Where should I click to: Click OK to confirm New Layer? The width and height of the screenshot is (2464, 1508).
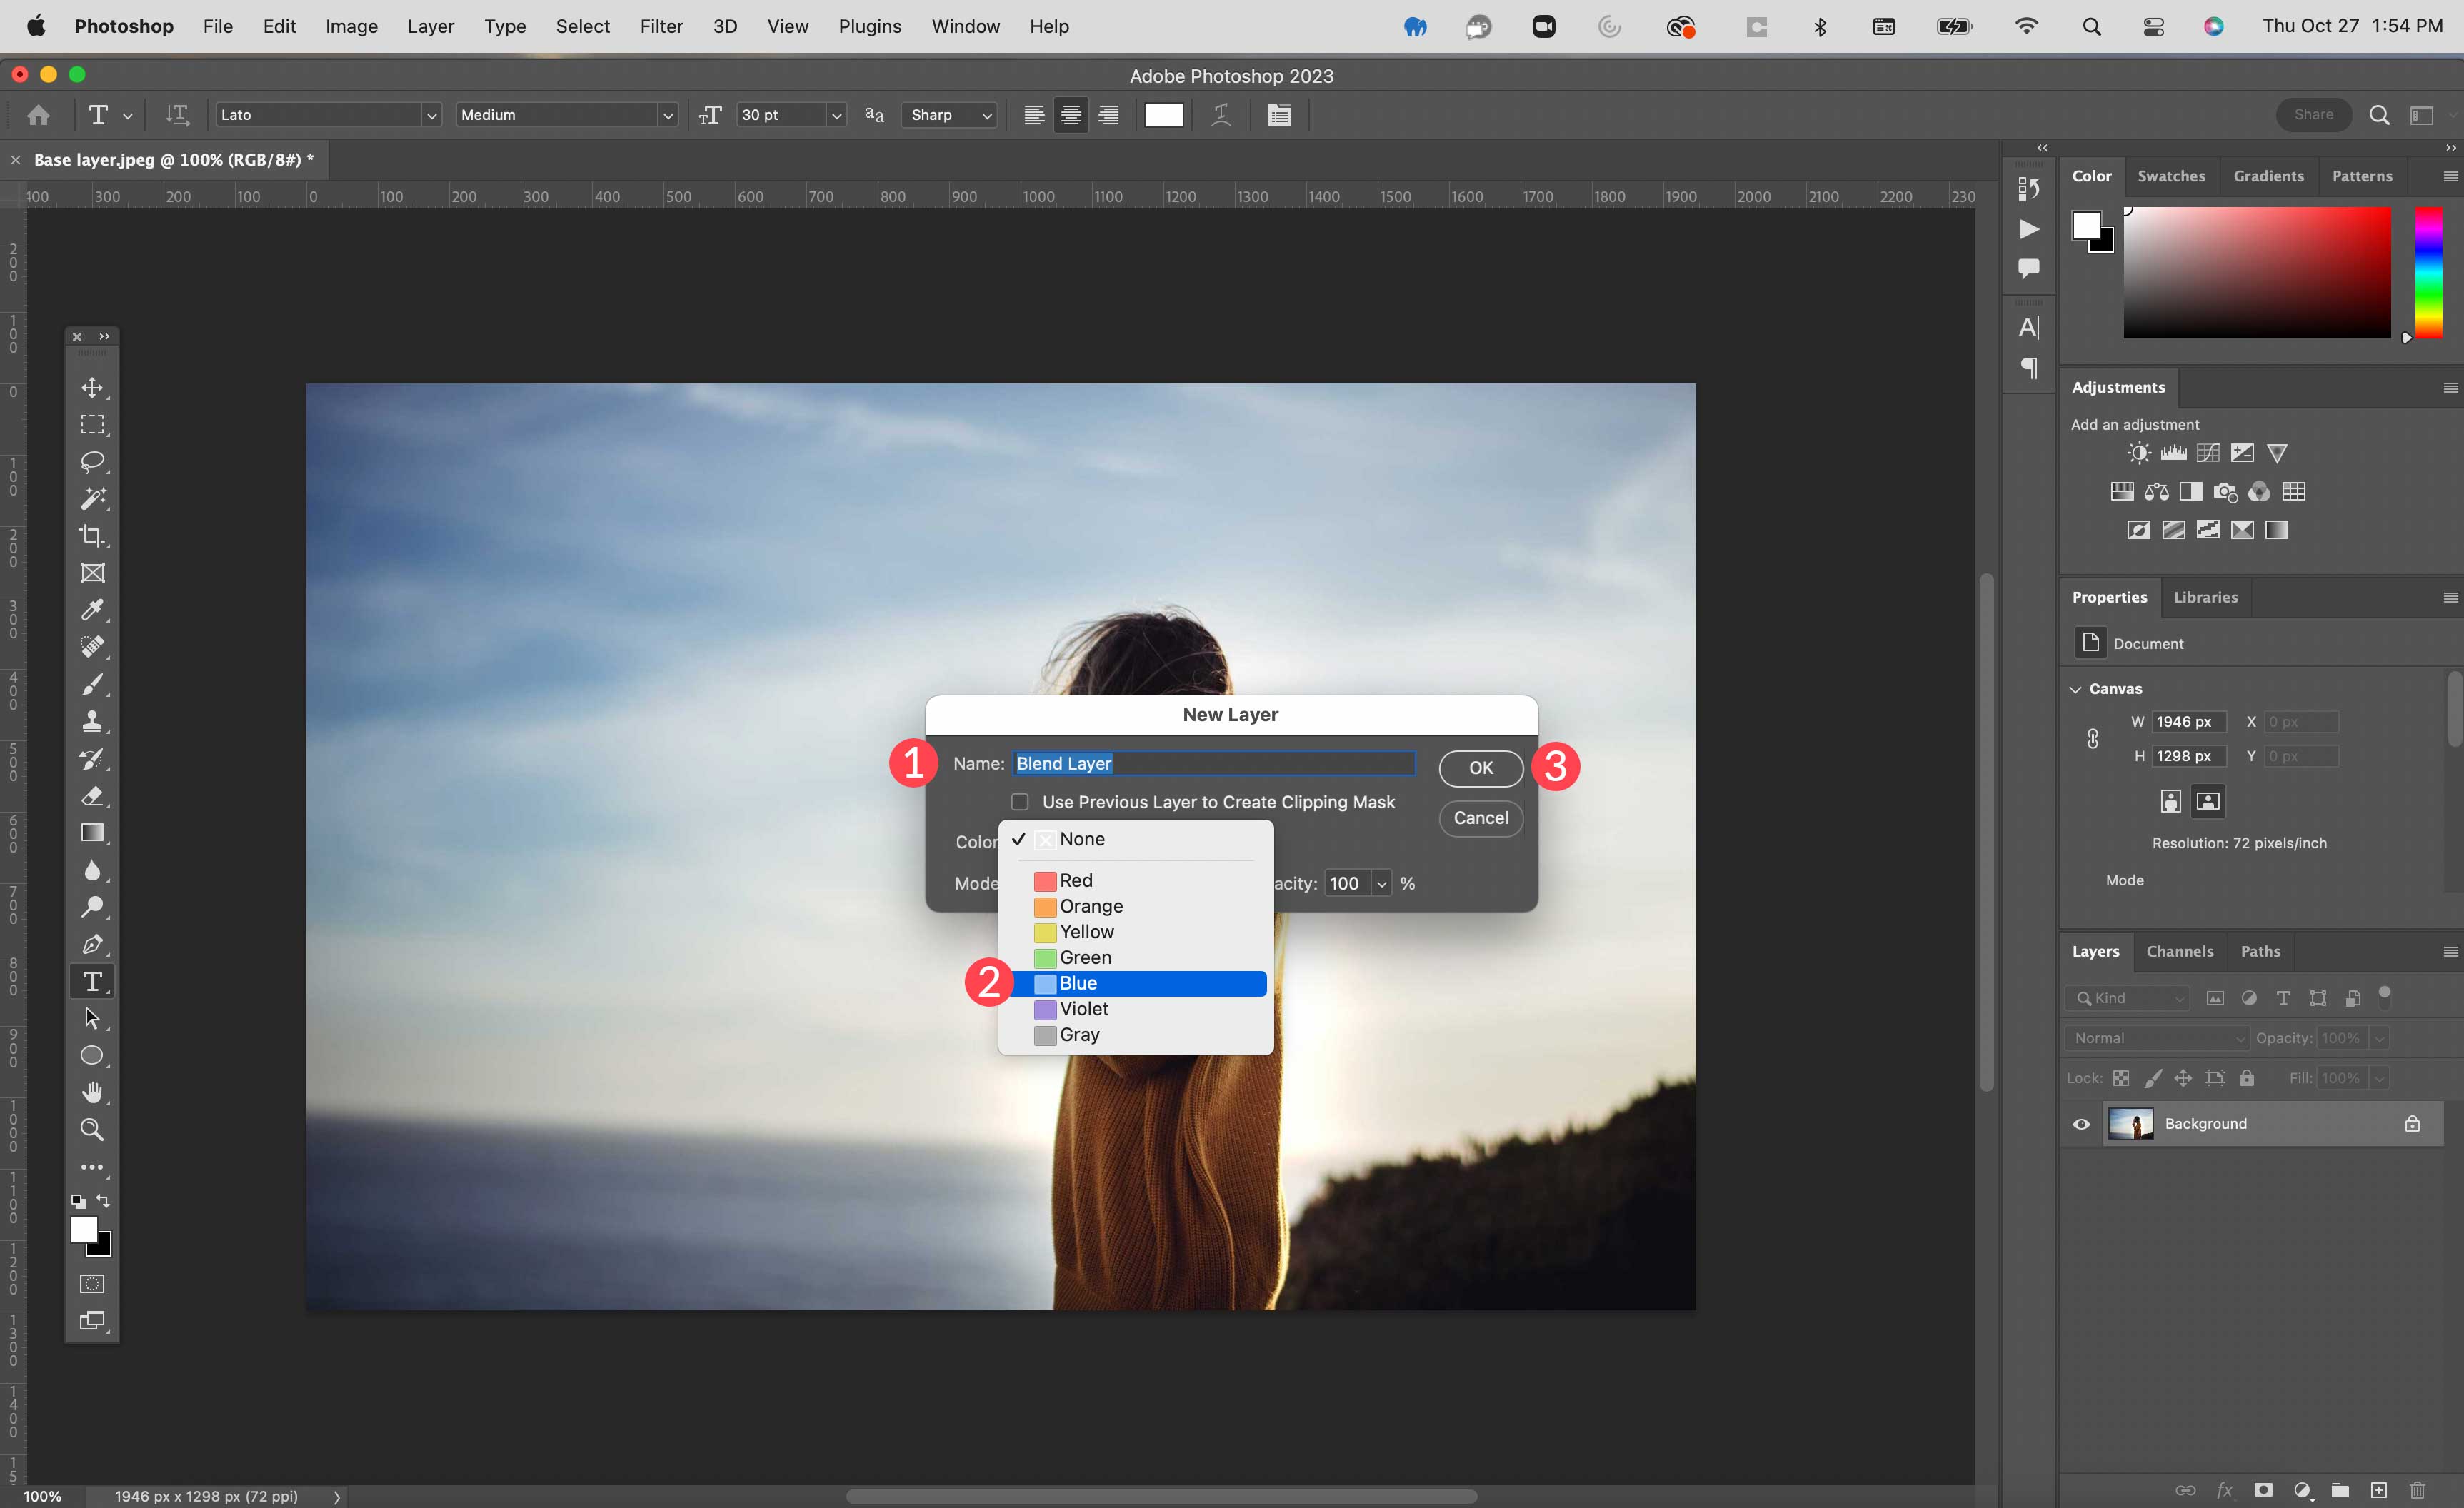tap(1478, 765)
